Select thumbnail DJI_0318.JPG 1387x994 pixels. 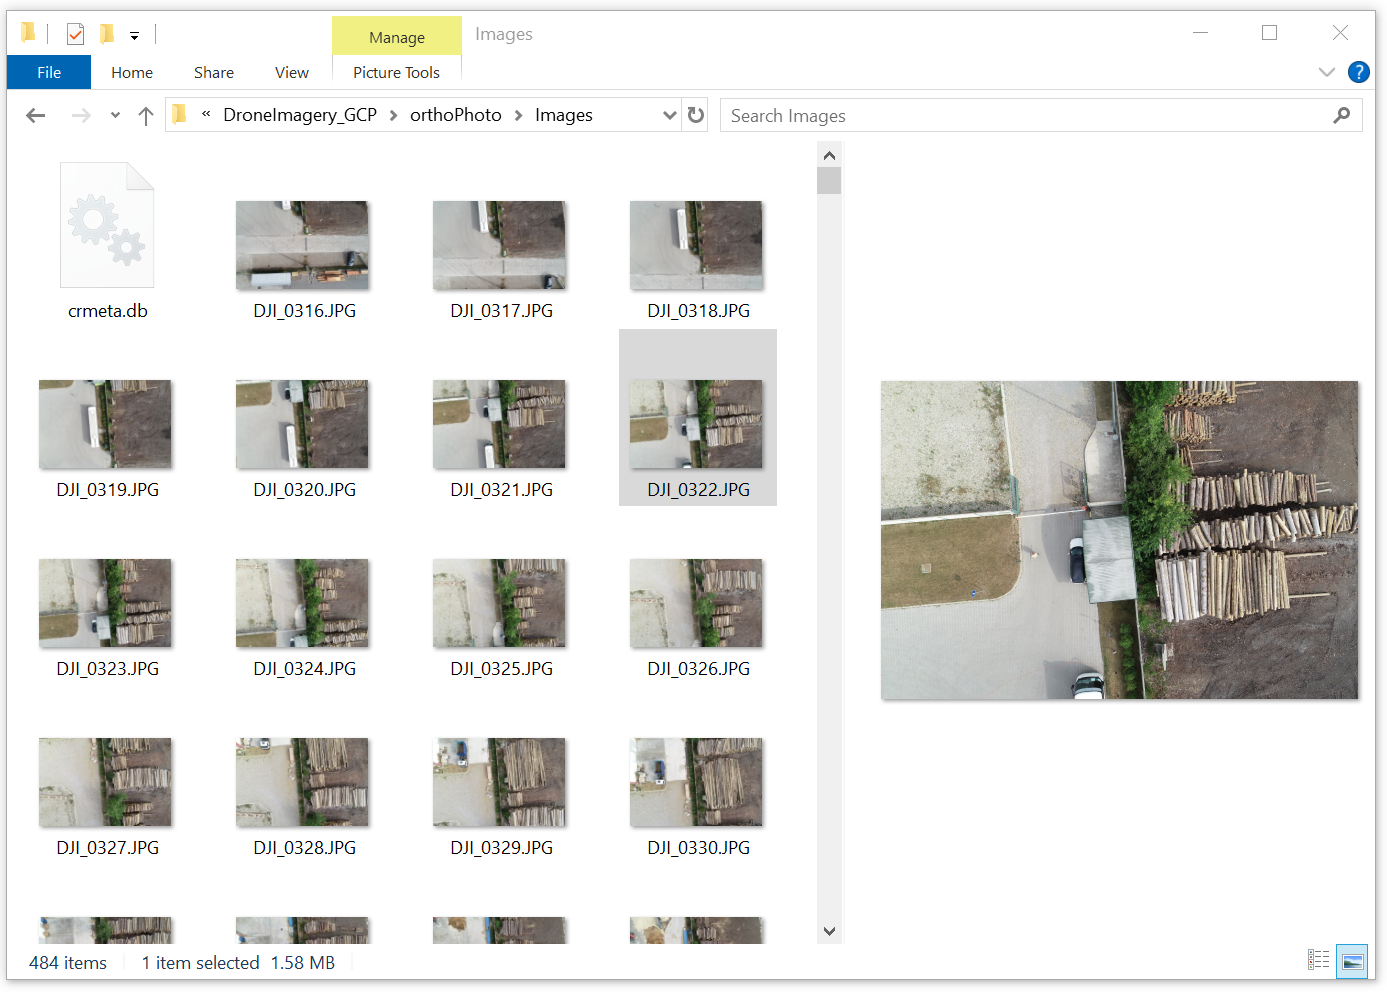[x=696, y=245]
